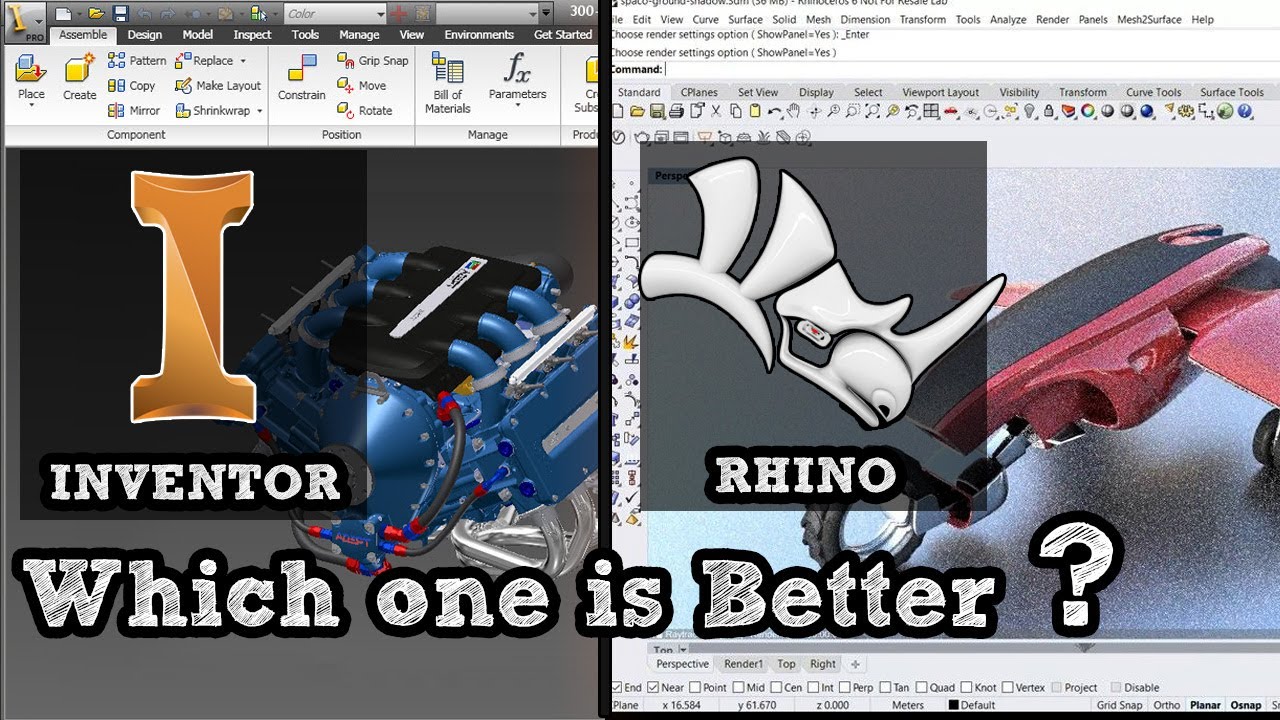Click Place component icon in Inventor

[31, 70]
